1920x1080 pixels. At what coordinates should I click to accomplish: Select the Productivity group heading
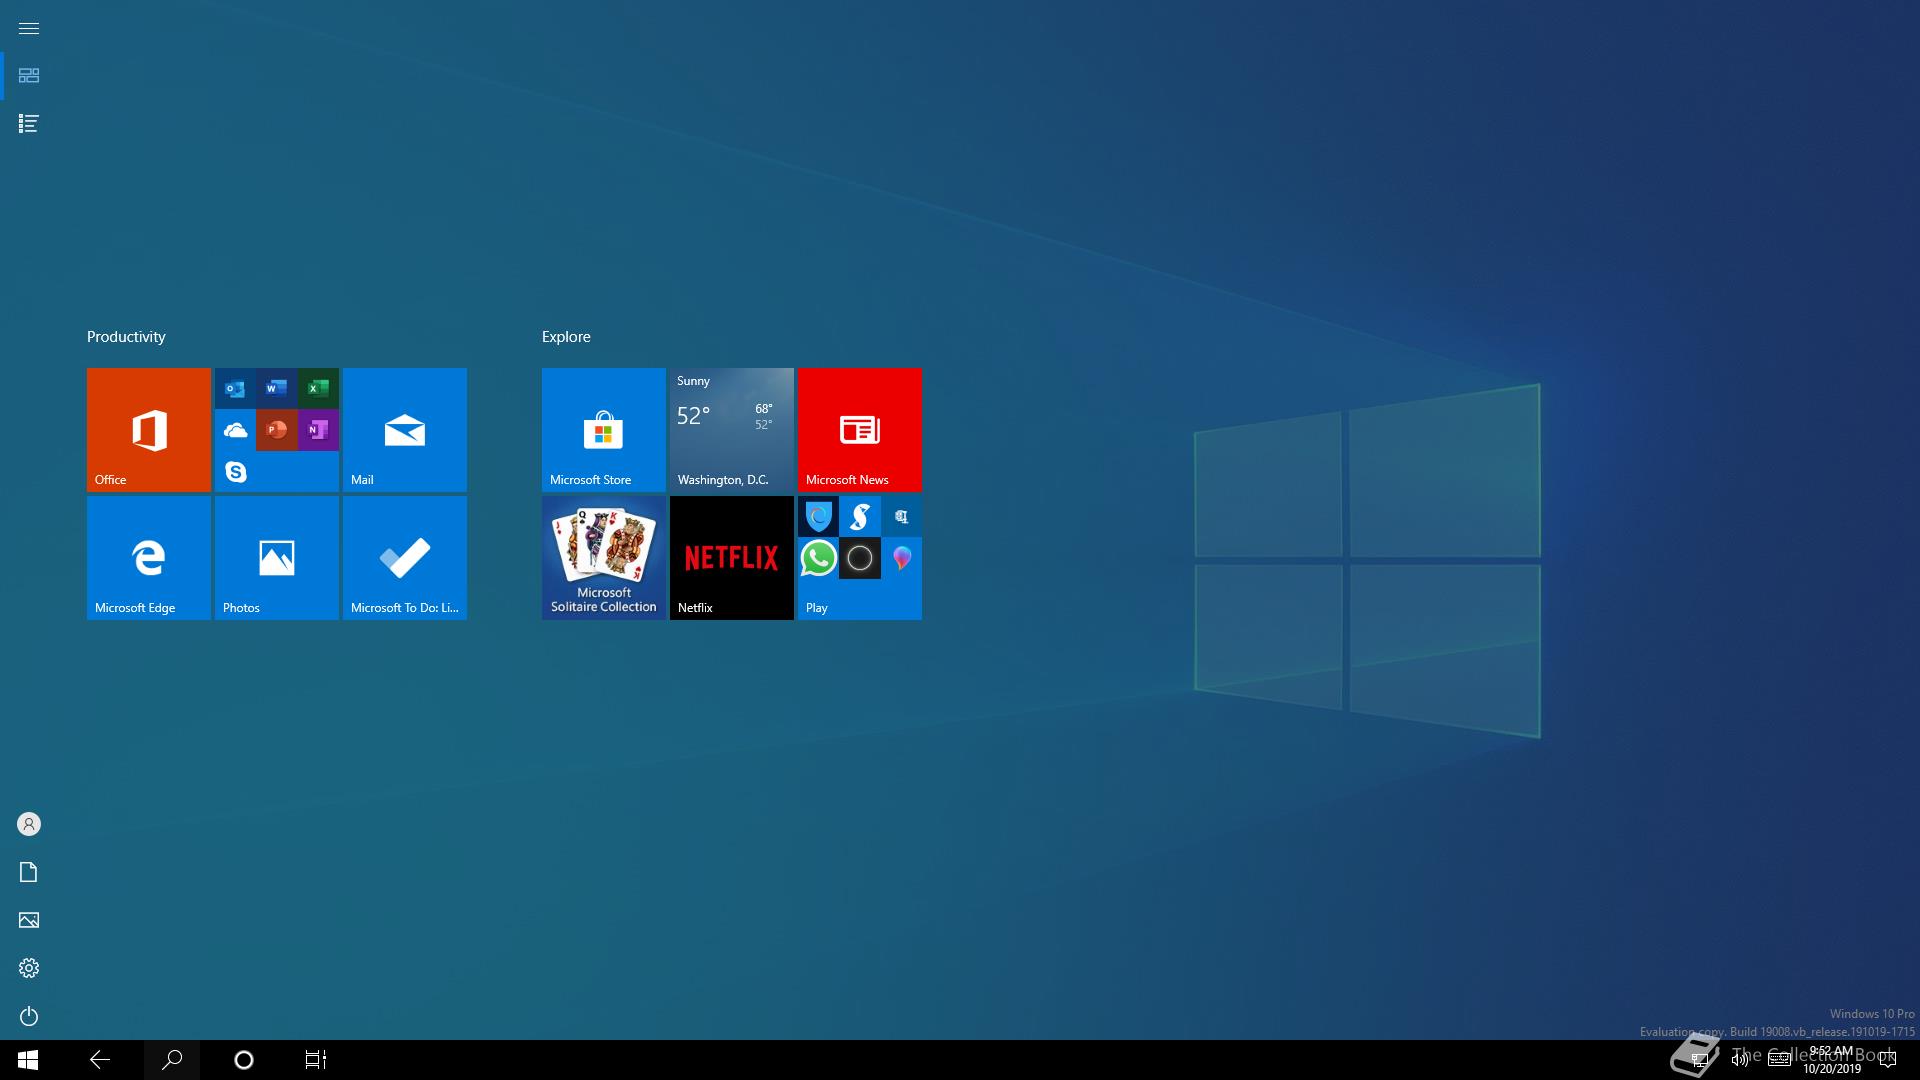point(126,337)
